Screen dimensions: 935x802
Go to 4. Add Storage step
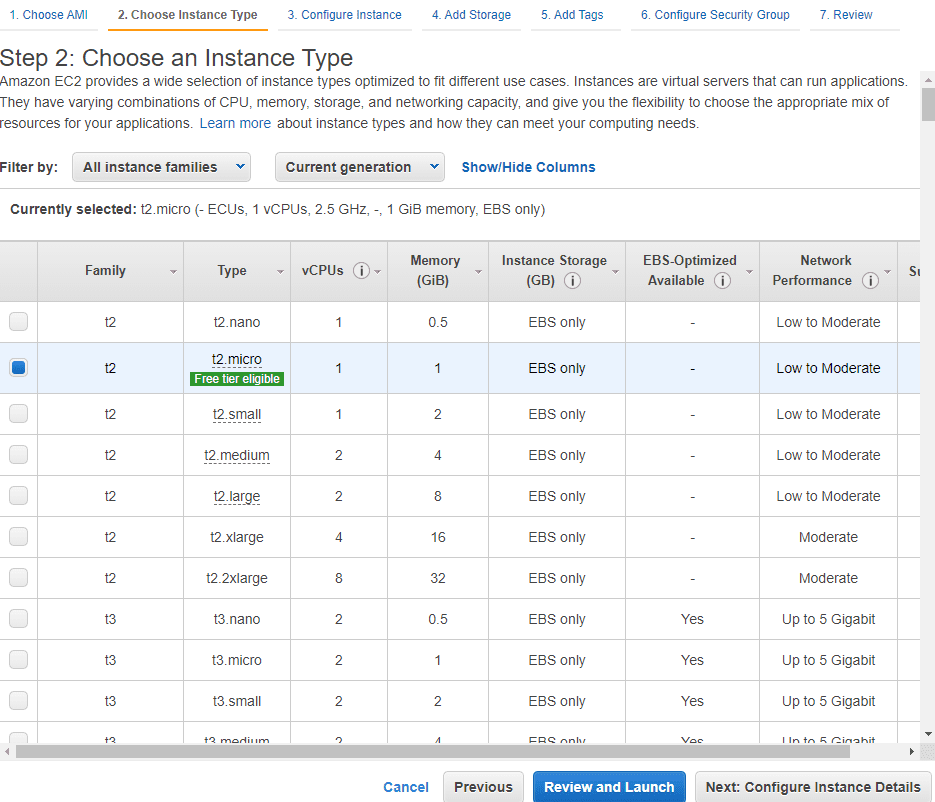[472, 15]
